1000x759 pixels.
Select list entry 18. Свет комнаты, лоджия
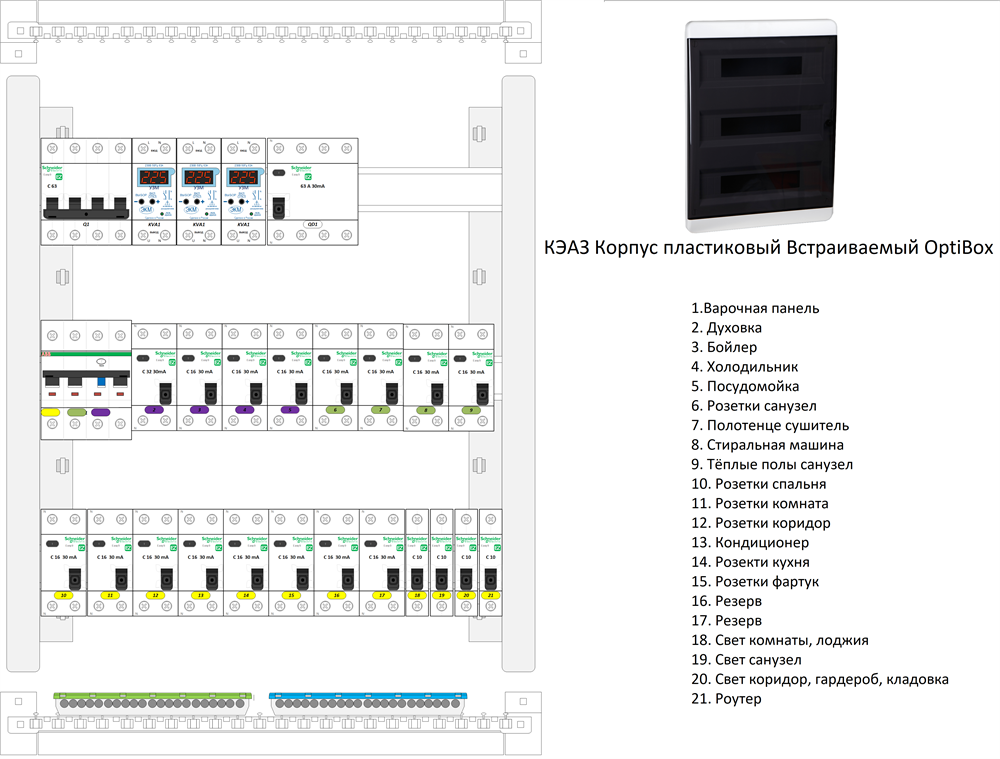780,640
